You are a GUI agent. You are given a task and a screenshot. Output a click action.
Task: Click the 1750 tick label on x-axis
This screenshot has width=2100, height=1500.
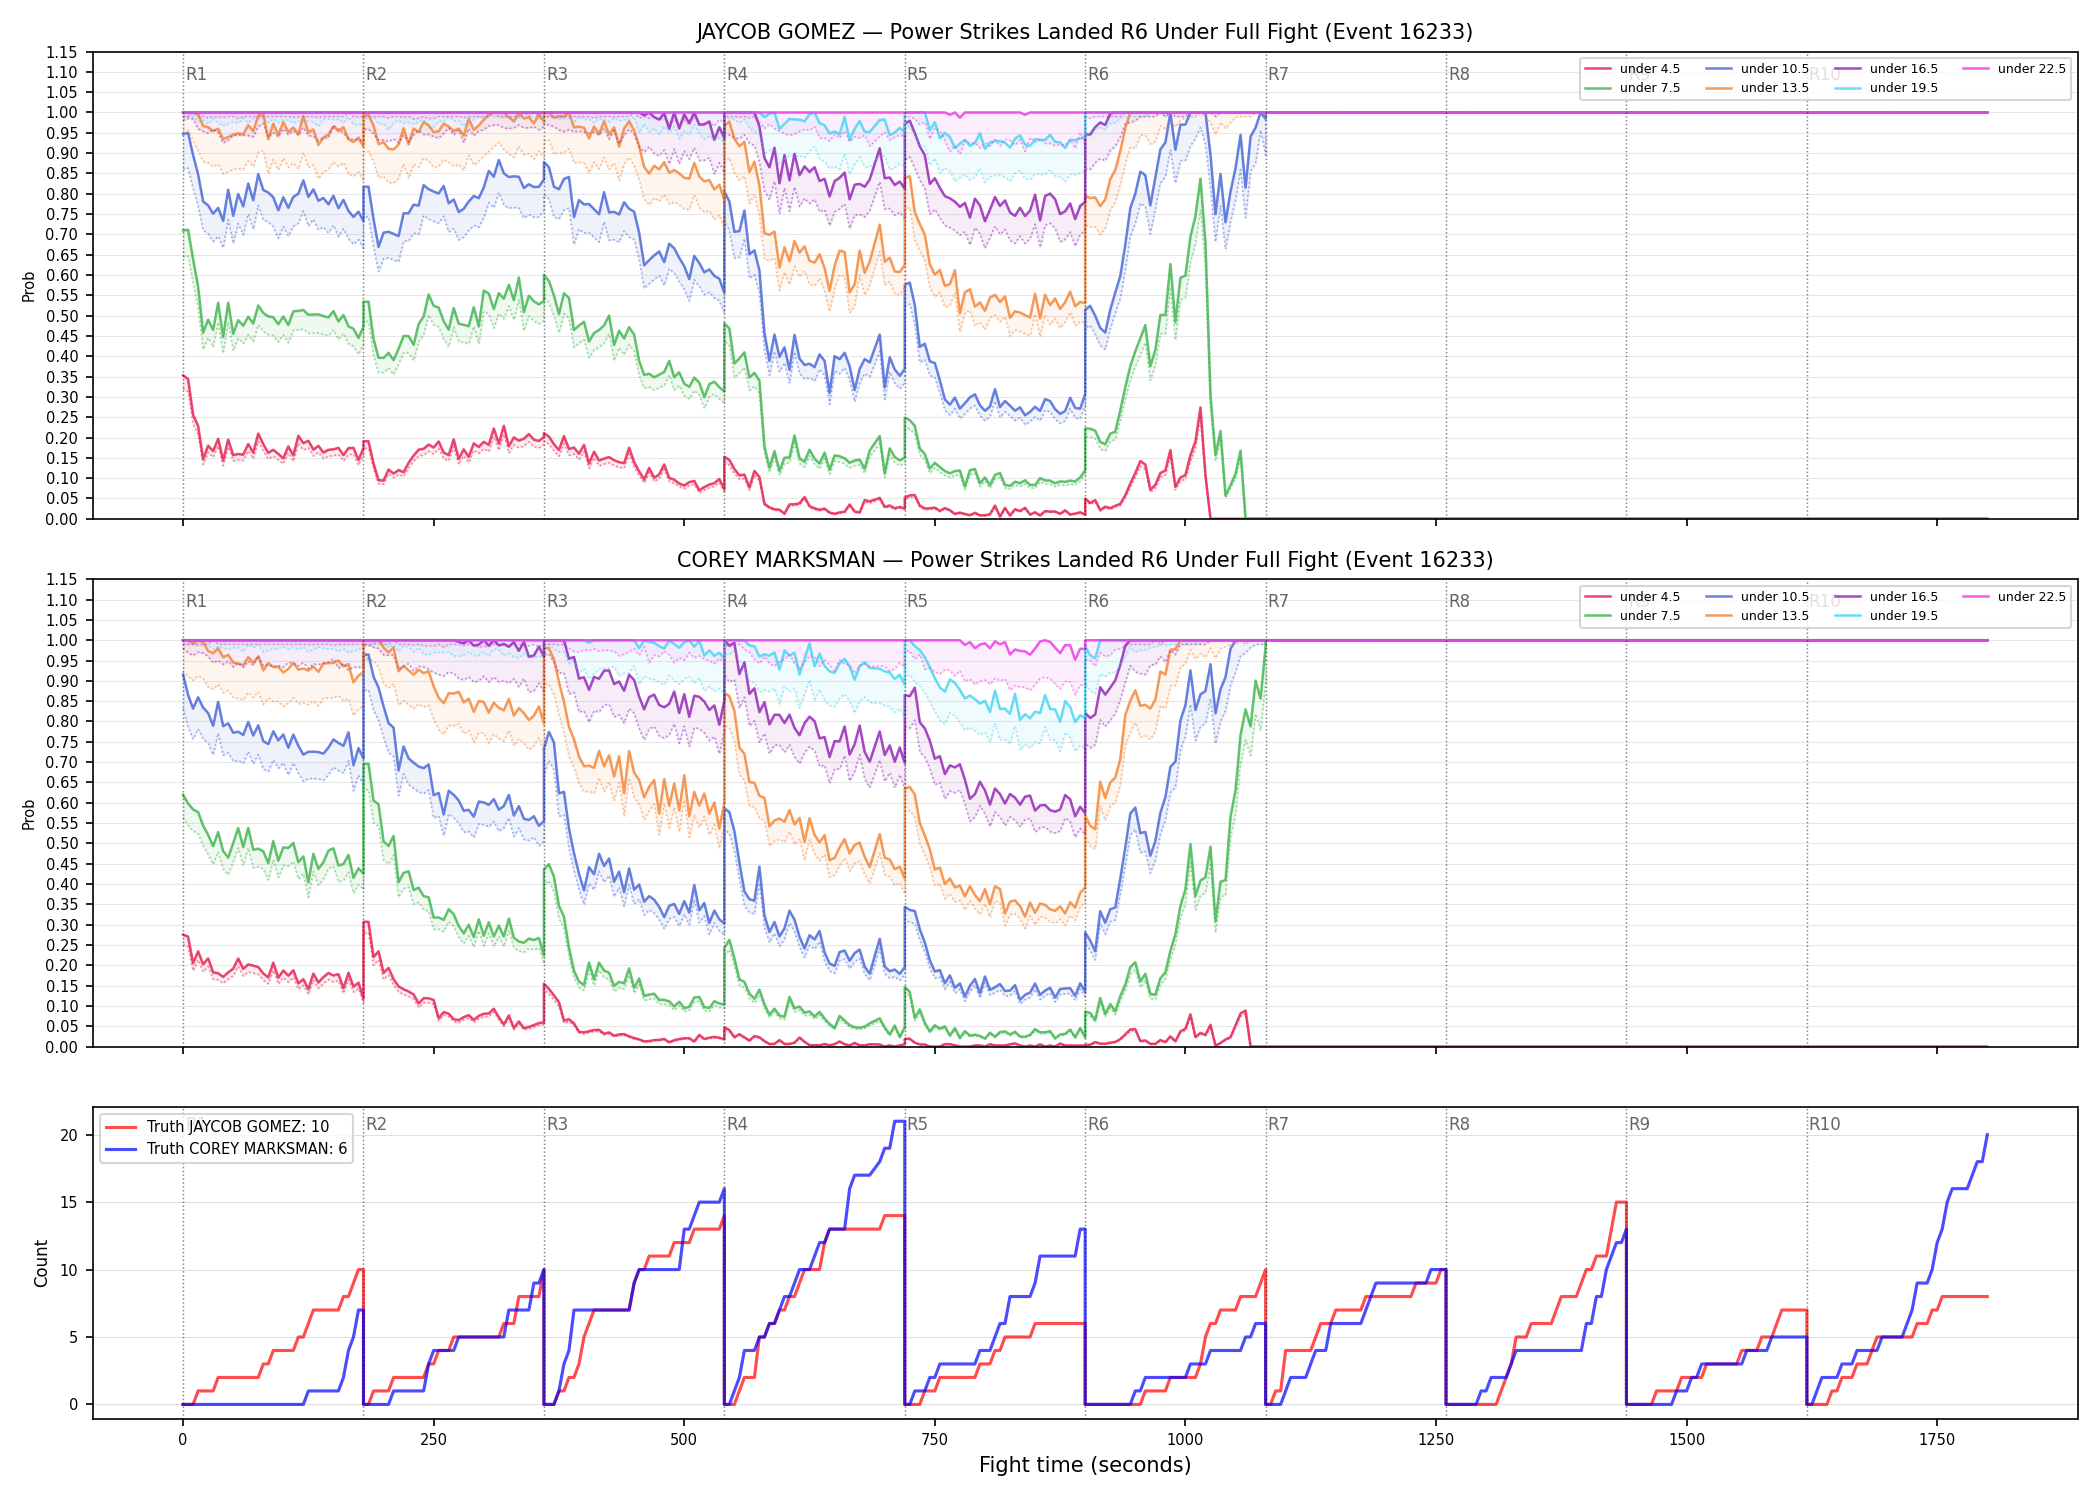click(x=1937, y=1440)
